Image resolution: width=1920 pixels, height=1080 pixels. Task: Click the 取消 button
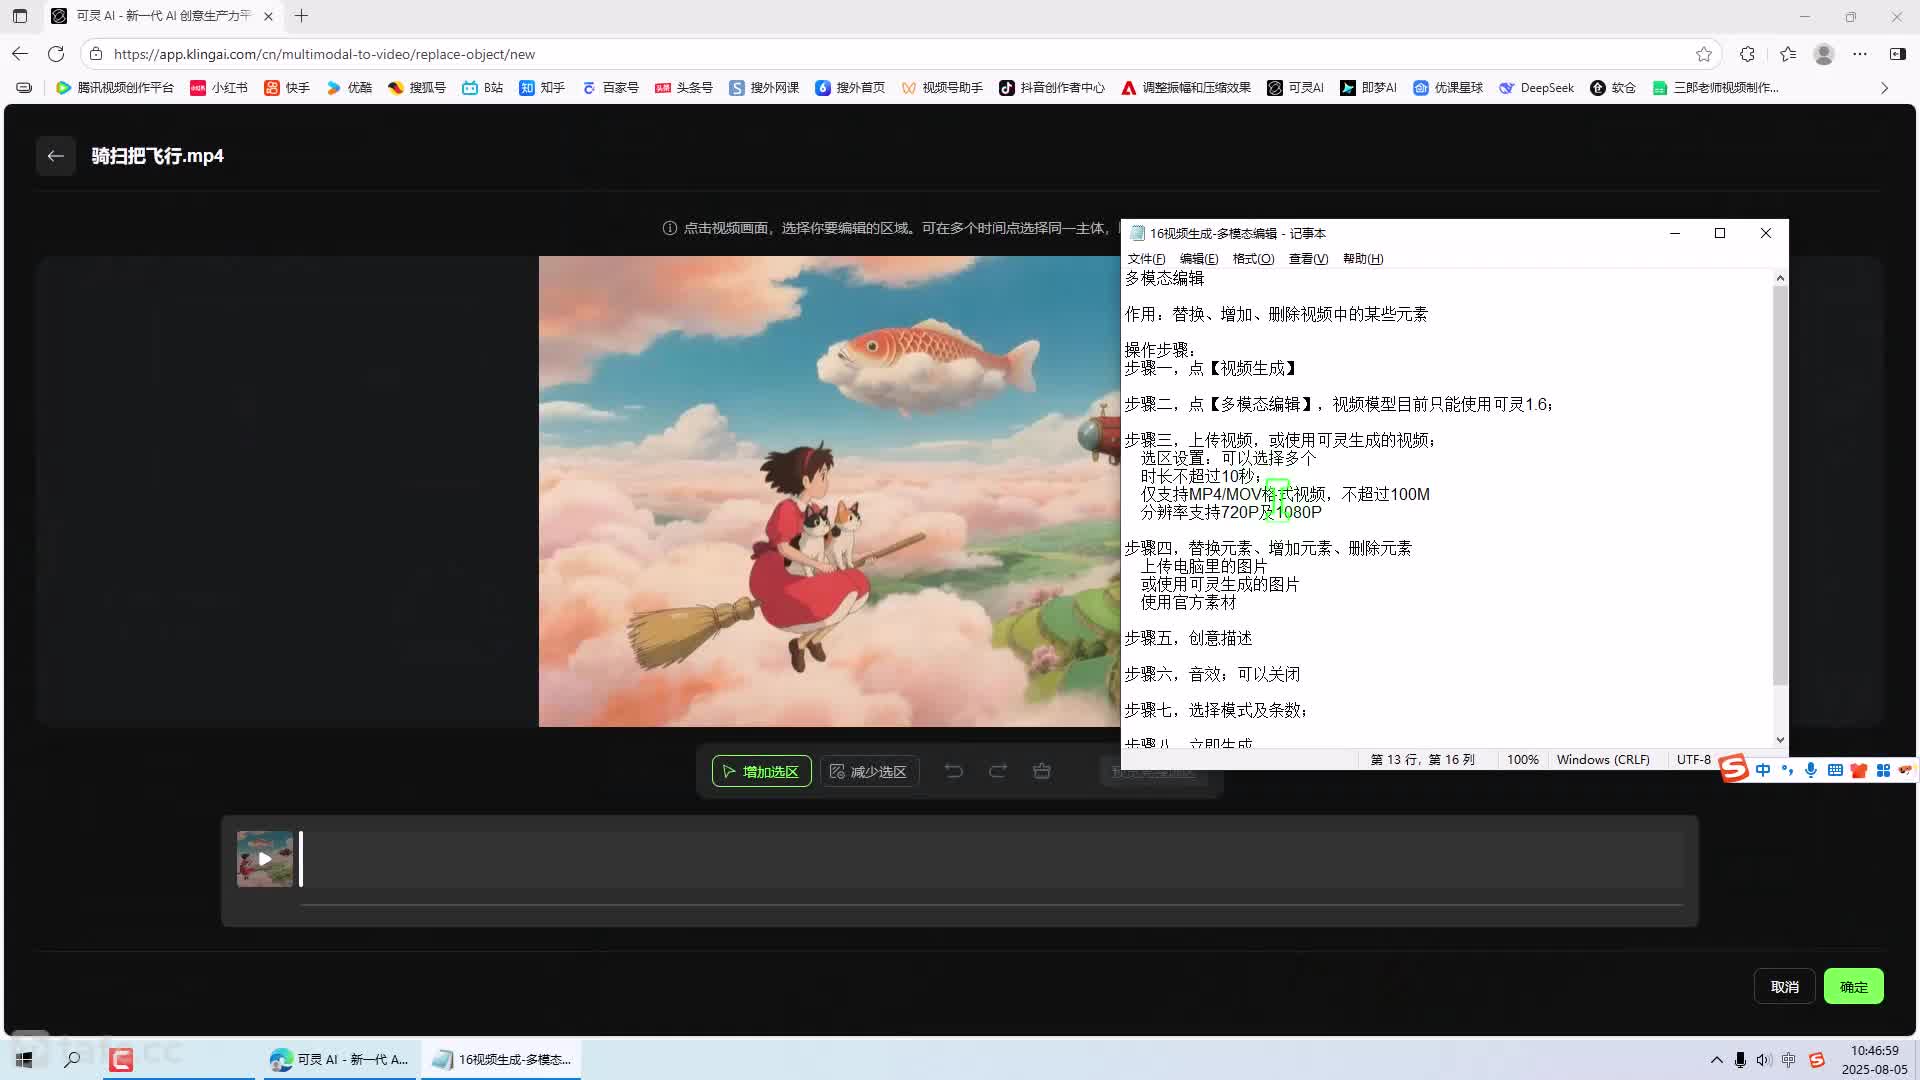pos(1784,986)
